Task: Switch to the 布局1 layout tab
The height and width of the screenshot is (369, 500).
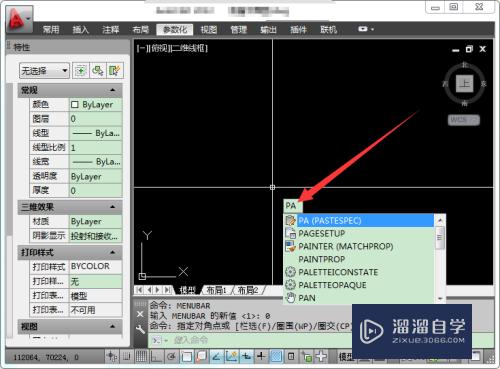Action: tap(216, 290)
